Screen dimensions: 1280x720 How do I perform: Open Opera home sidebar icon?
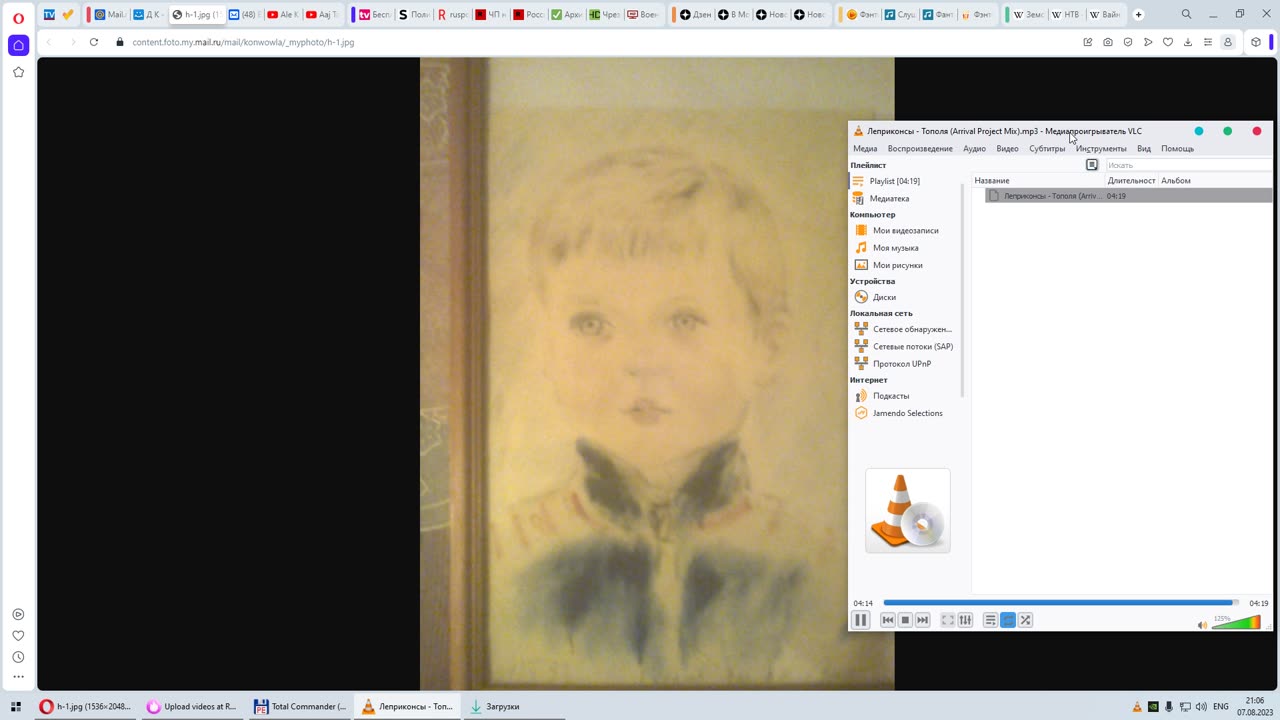click(x=18, y=46)
